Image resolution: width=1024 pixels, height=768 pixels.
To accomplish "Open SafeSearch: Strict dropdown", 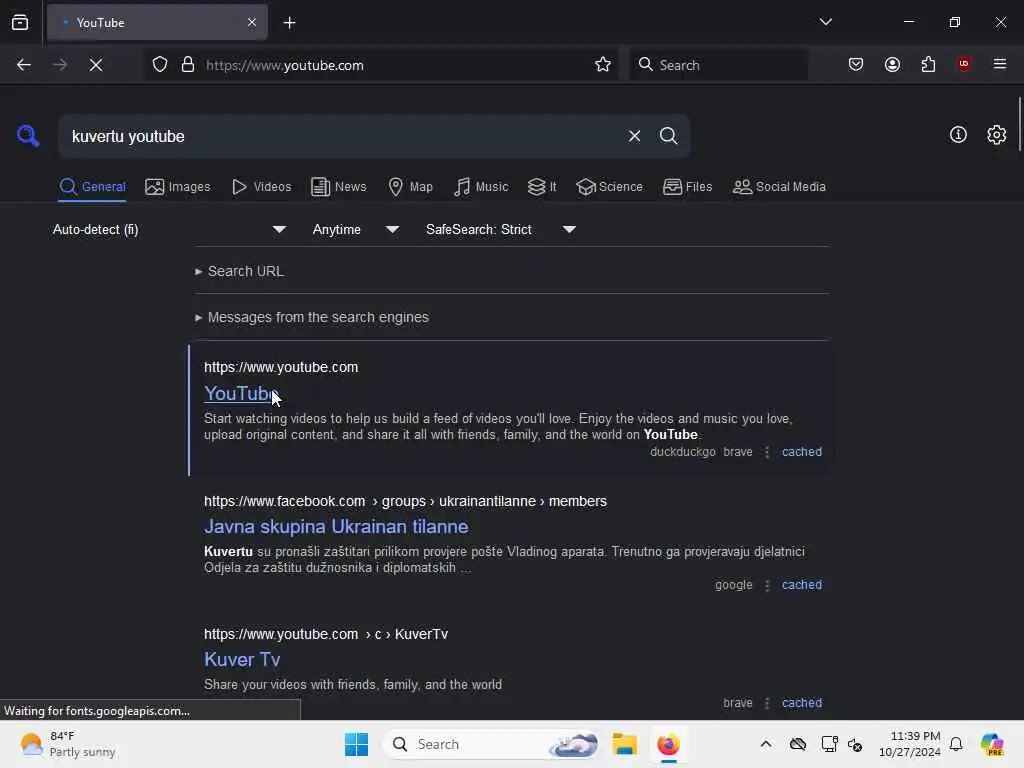I will 501,229.
